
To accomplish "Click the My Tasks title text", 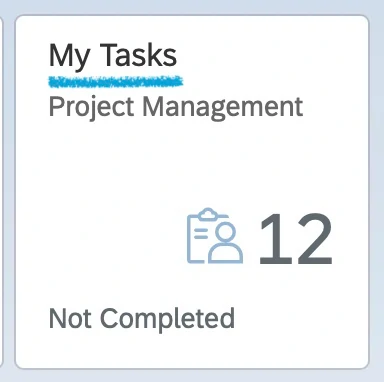I will pyautogui.click(x=113, y=56).
